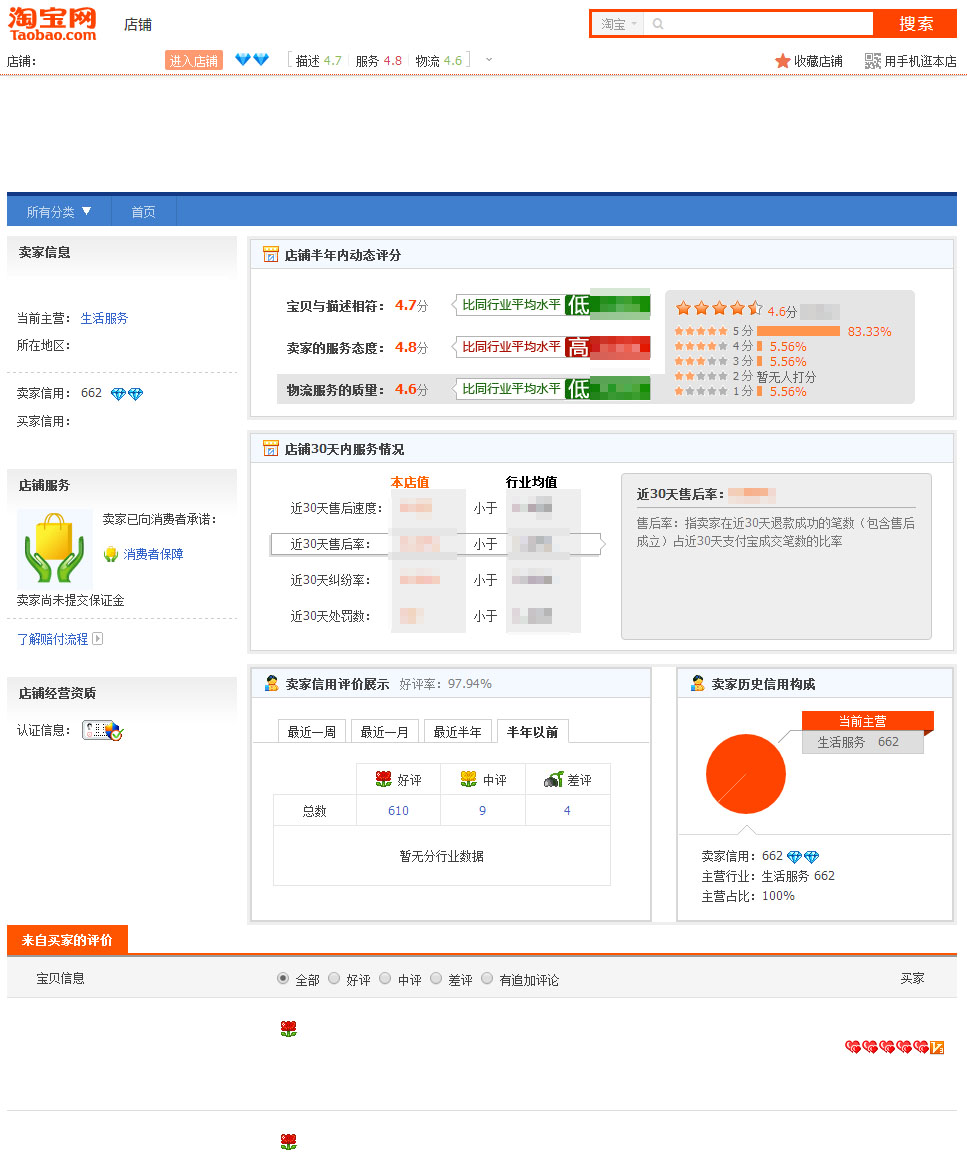Click the orange stars next to 4.6分
Viewport: 967px width, 1156px height.
(x=719, y=308)
